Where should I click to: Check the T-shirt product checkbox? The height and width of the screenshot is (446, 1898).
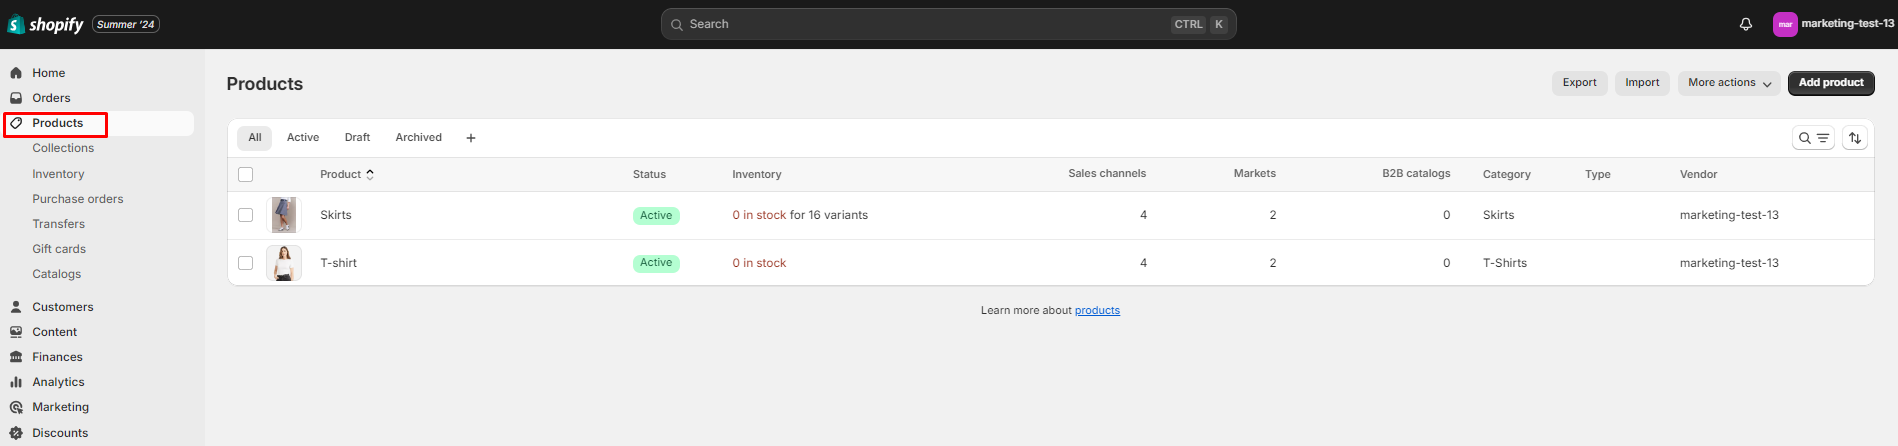click(246, 263)
